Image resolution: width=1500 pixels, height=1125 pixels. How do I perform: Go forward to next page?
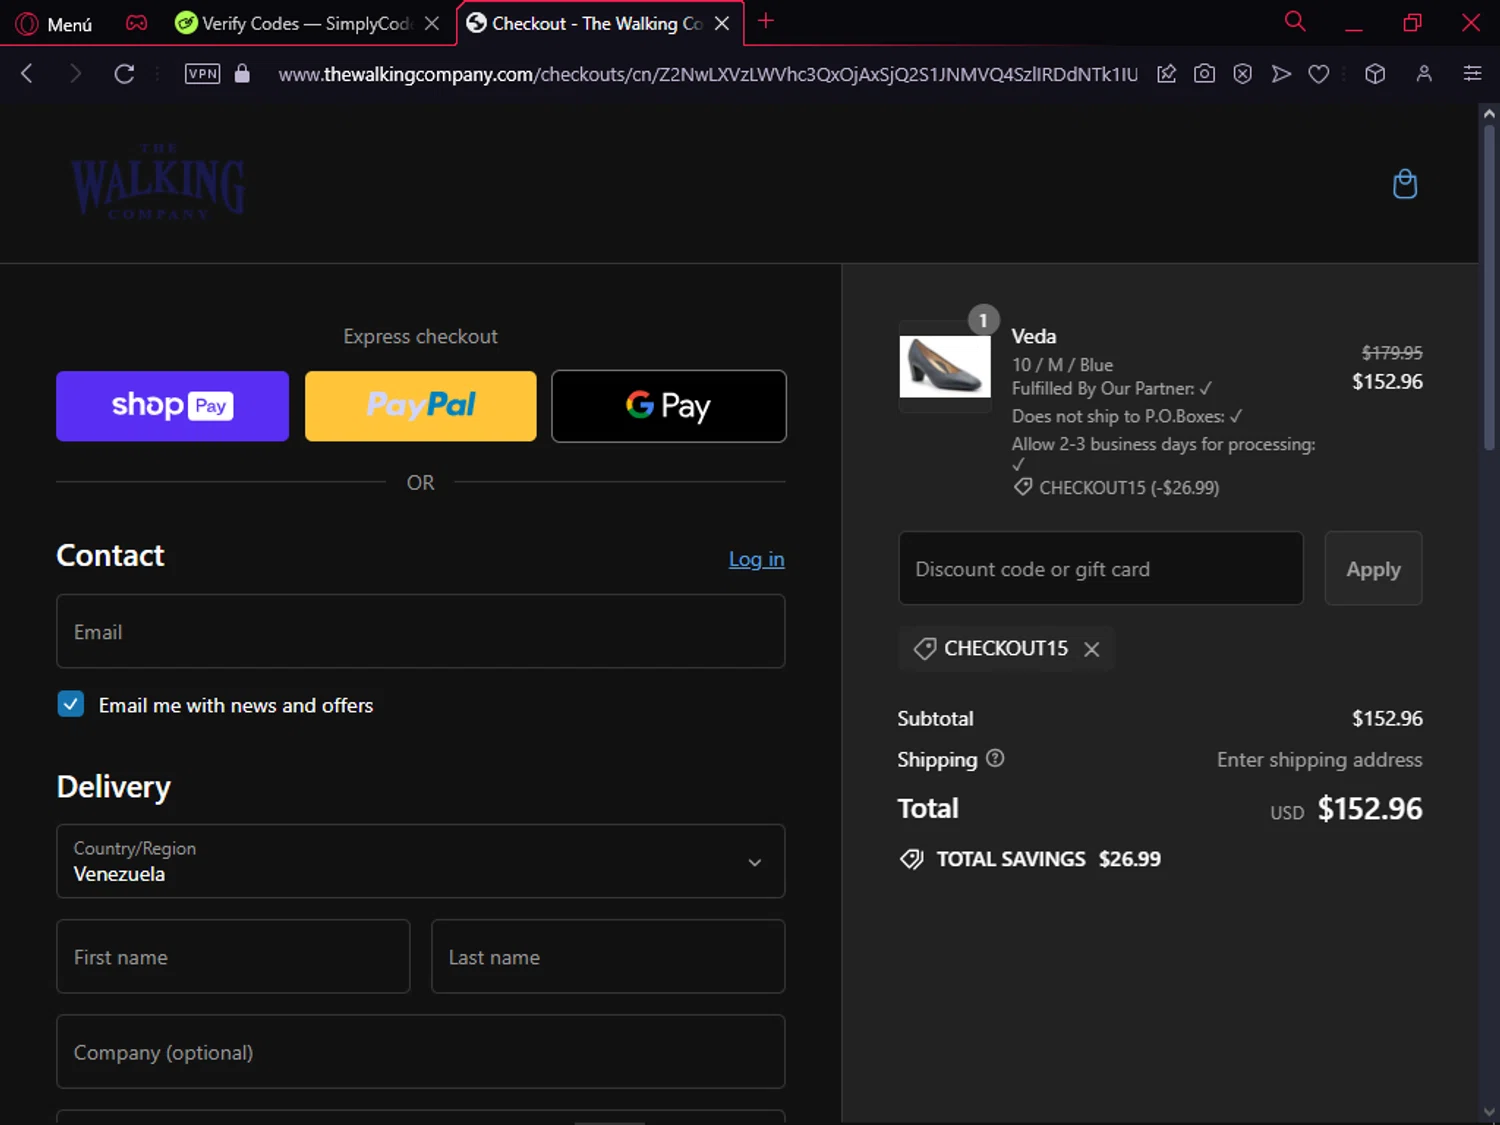click(75, 73)
